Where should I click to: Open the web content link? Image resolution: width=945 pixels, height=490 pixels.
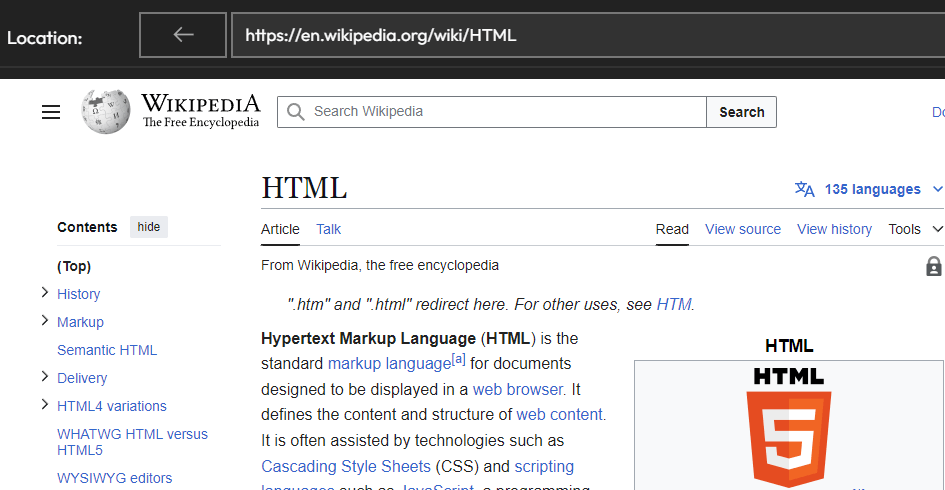[559, 415]
